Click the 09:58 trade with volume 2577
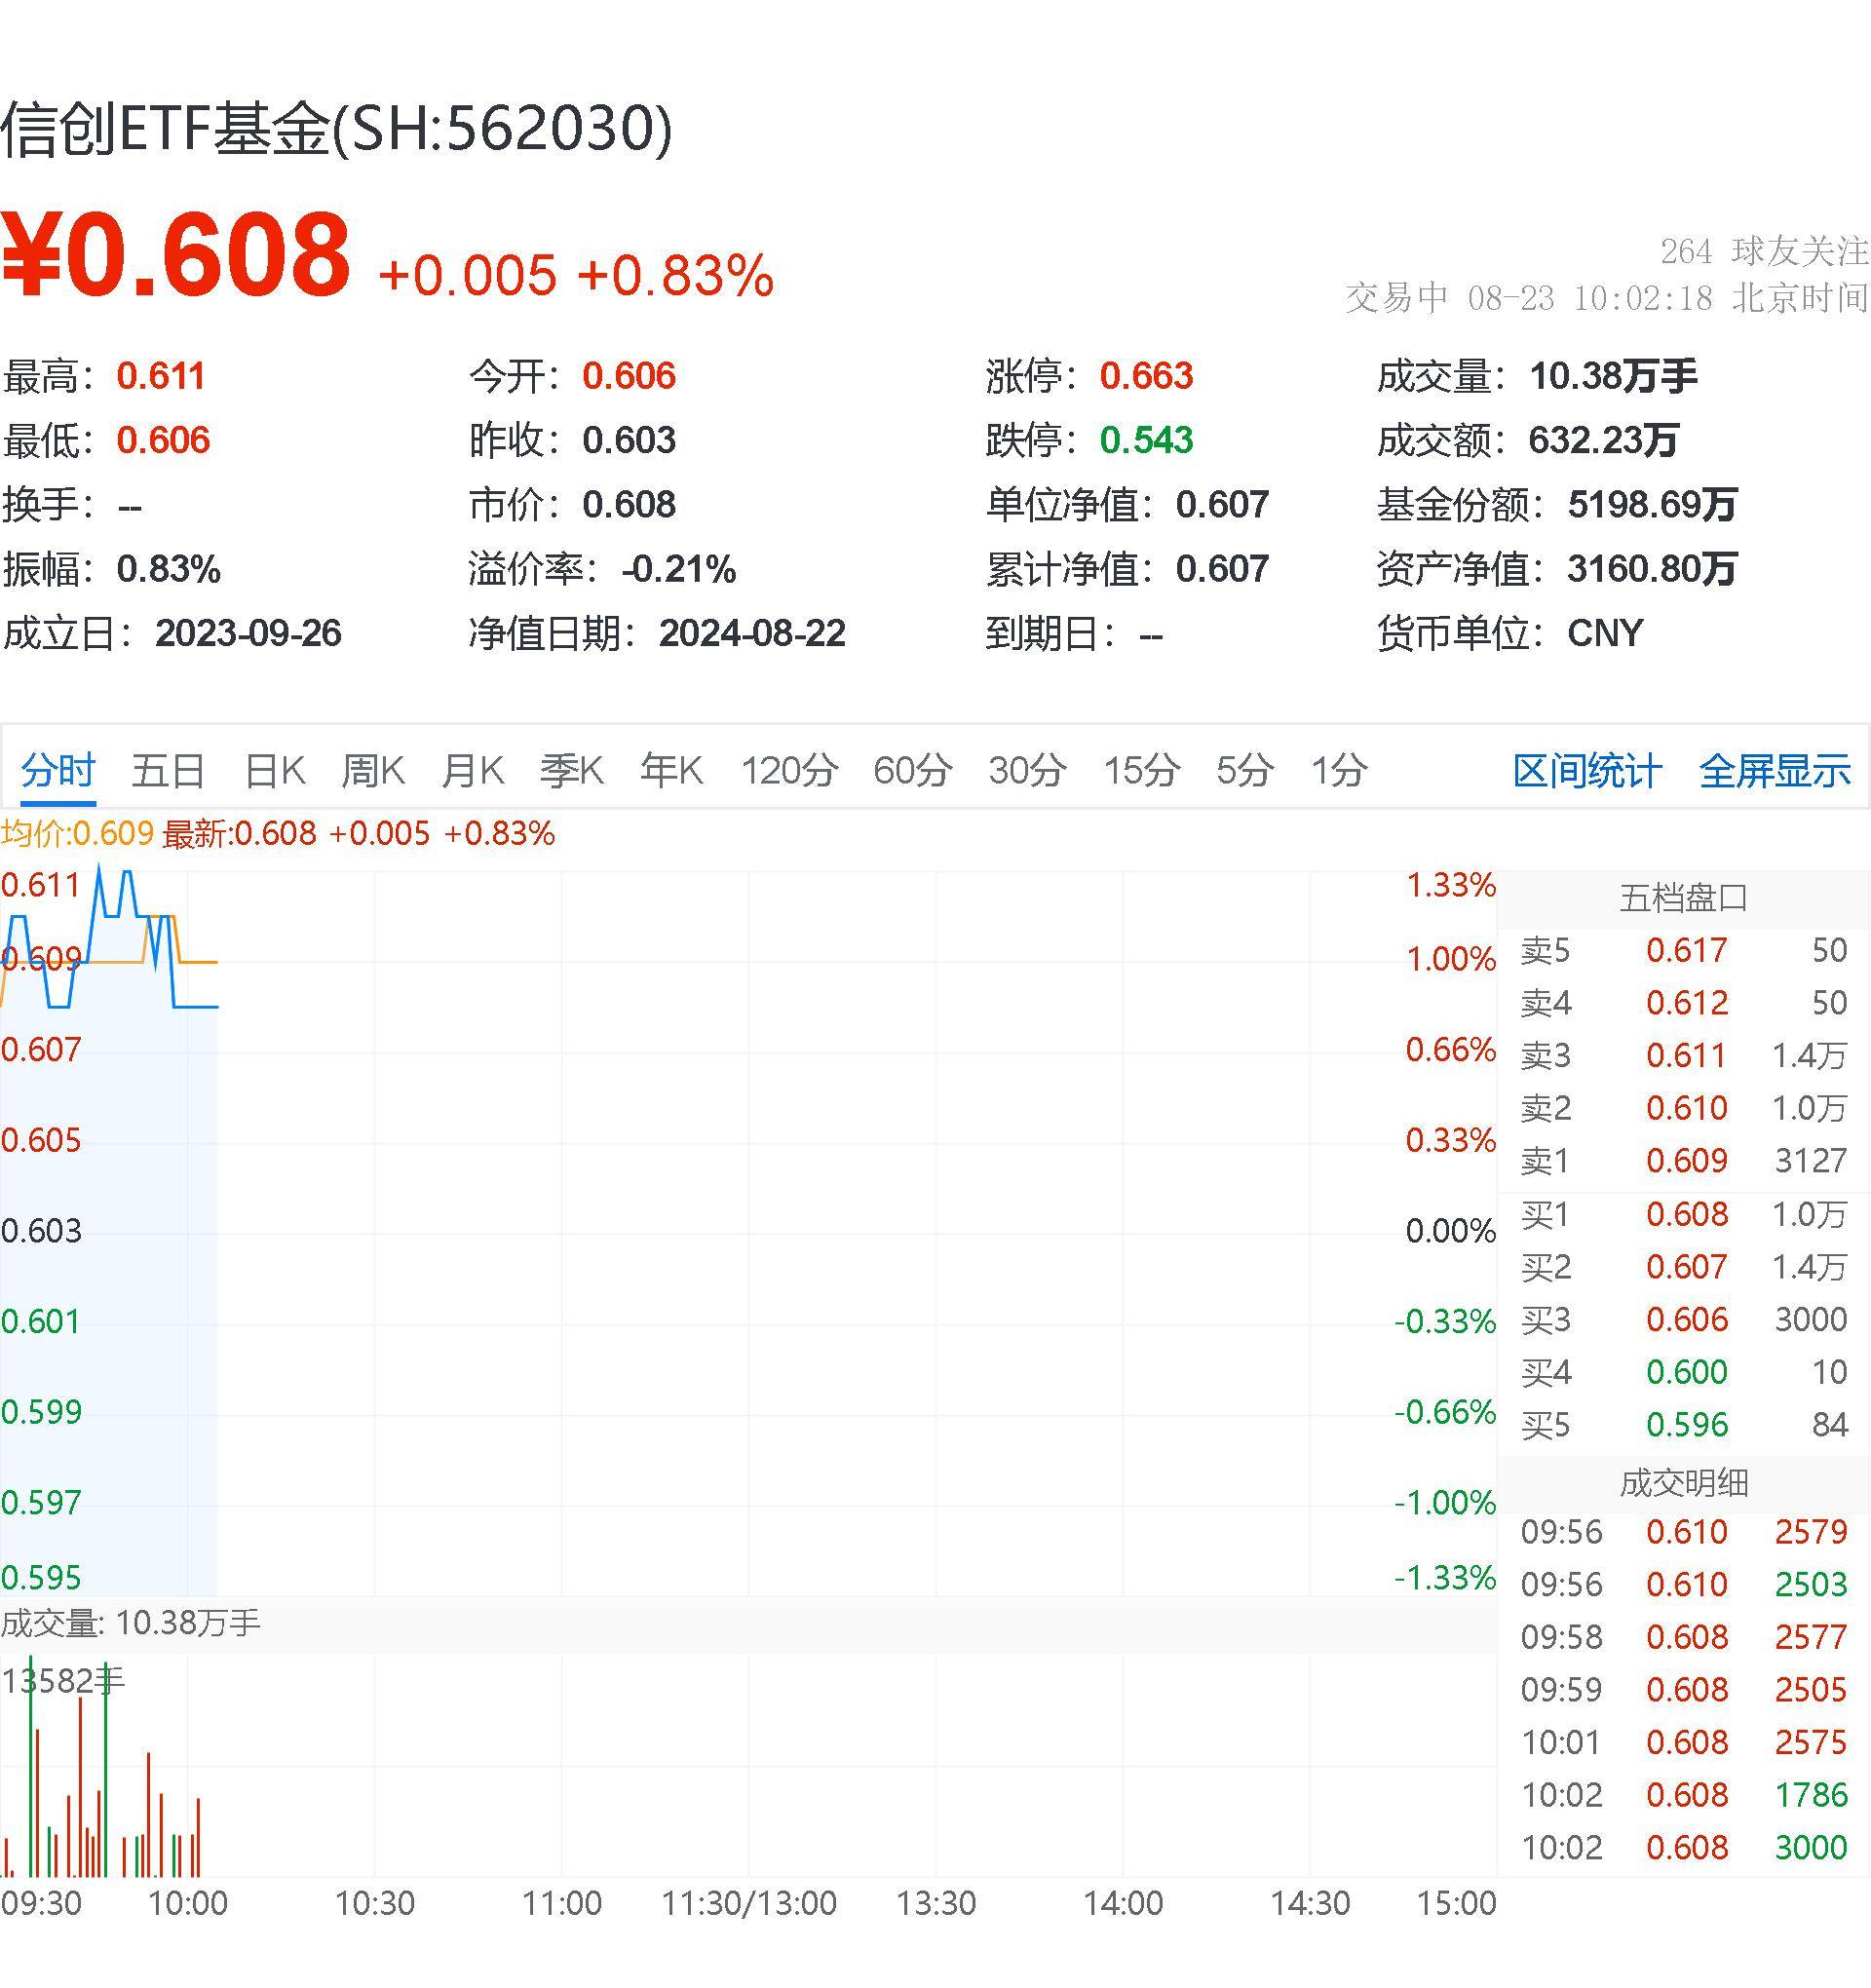 (1684, 1637)
